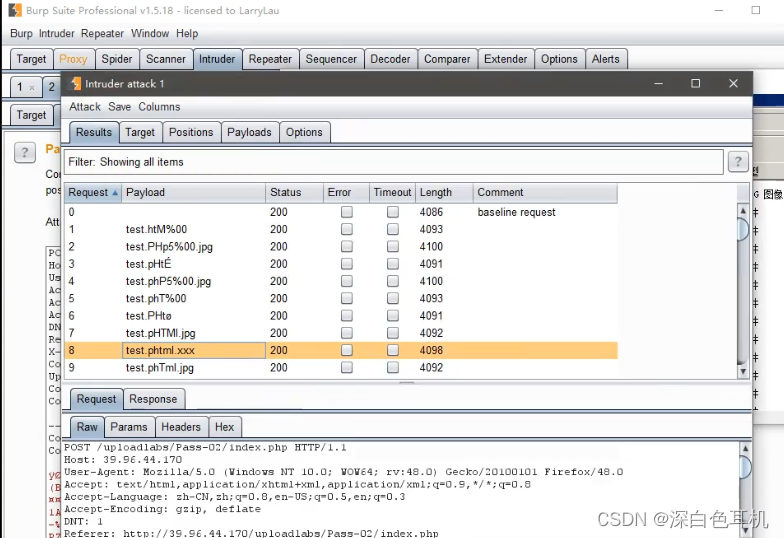Open main window Options tab next to Extender
Image resolution: width=784 pixels, height=538 pixels.
559,59
